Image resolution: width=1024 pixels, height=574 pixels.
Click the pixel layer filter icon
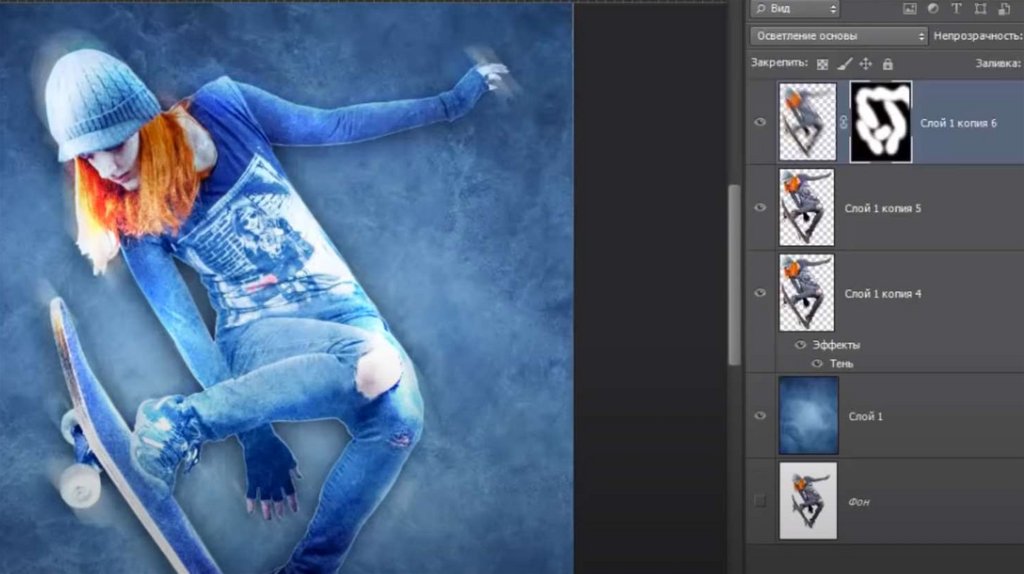[x=910, y=9]
